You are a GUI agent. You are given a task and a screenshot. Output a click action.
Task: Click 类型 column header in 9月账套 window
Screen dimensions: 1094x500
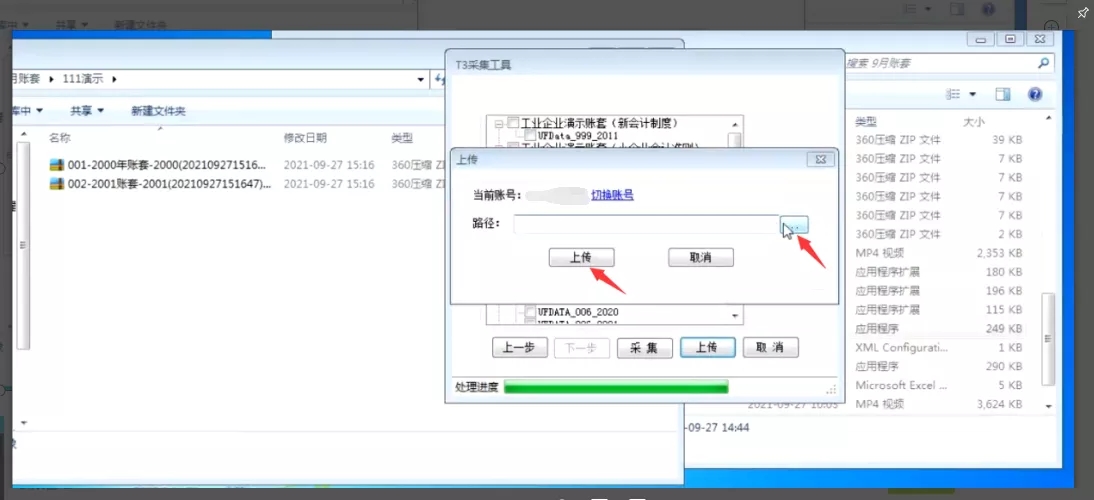pyautogui.click(x=866, y=121)
